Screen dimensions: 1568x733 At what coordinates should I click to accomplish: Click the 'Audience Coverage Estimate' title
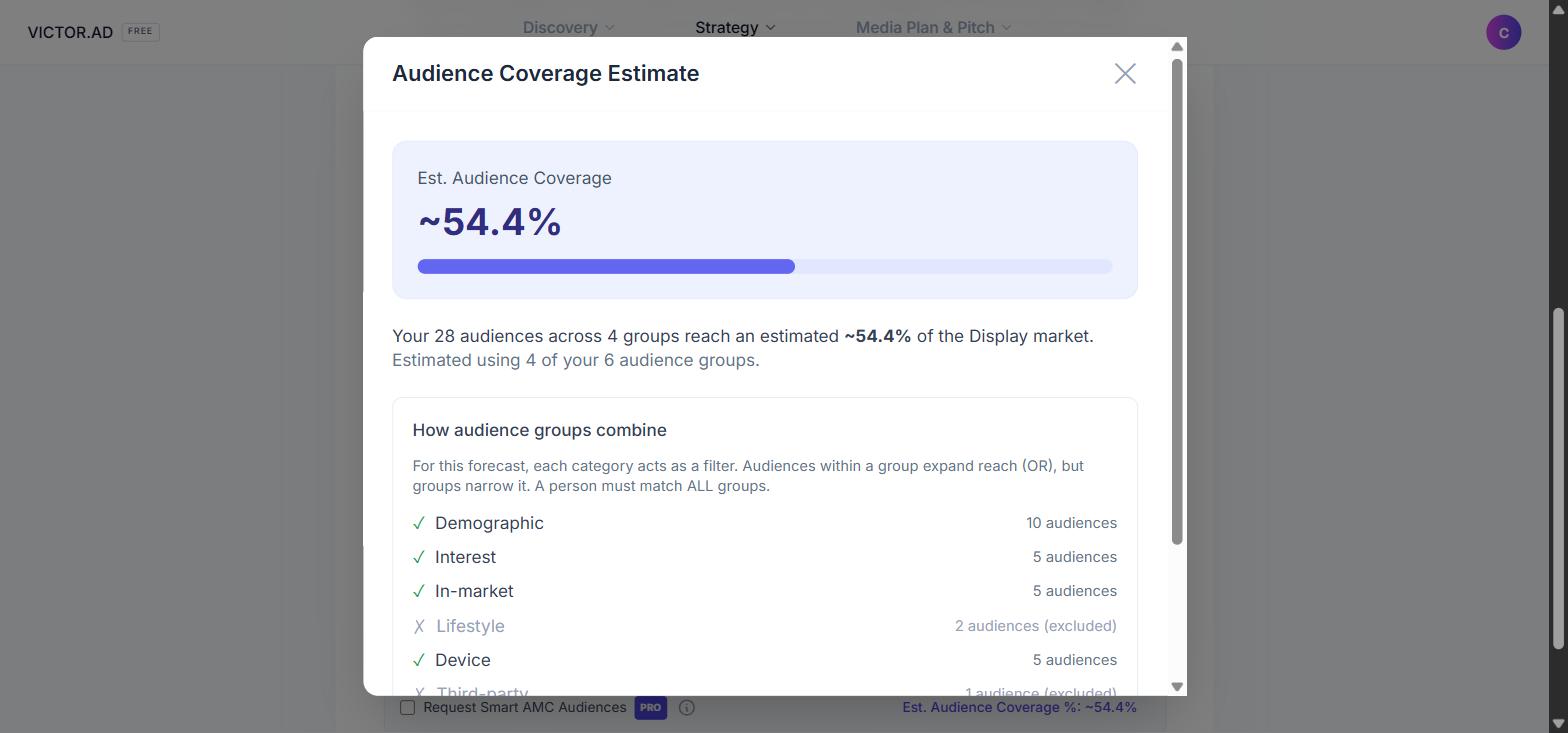(546, 74)
